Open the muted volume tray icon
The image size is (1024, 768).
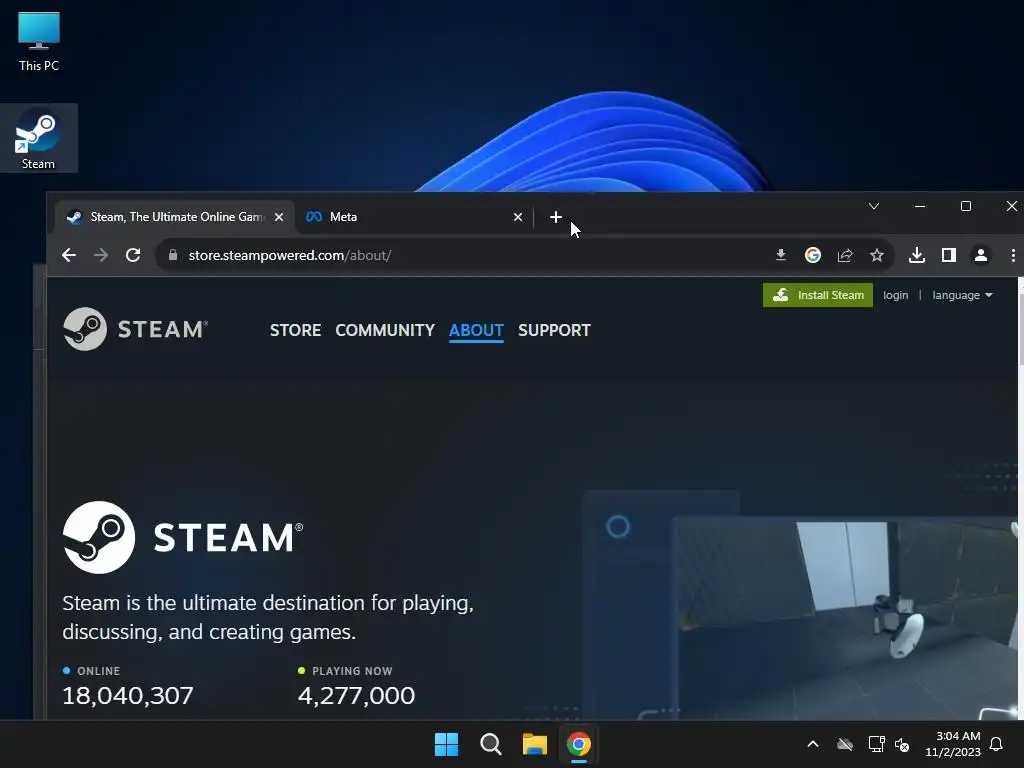(x=903, y=744)
